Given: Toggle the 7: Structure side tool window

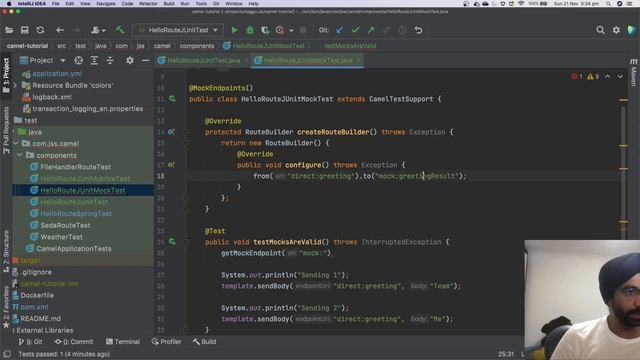Looking at the screenshot, I should click(x=6, y=252).
